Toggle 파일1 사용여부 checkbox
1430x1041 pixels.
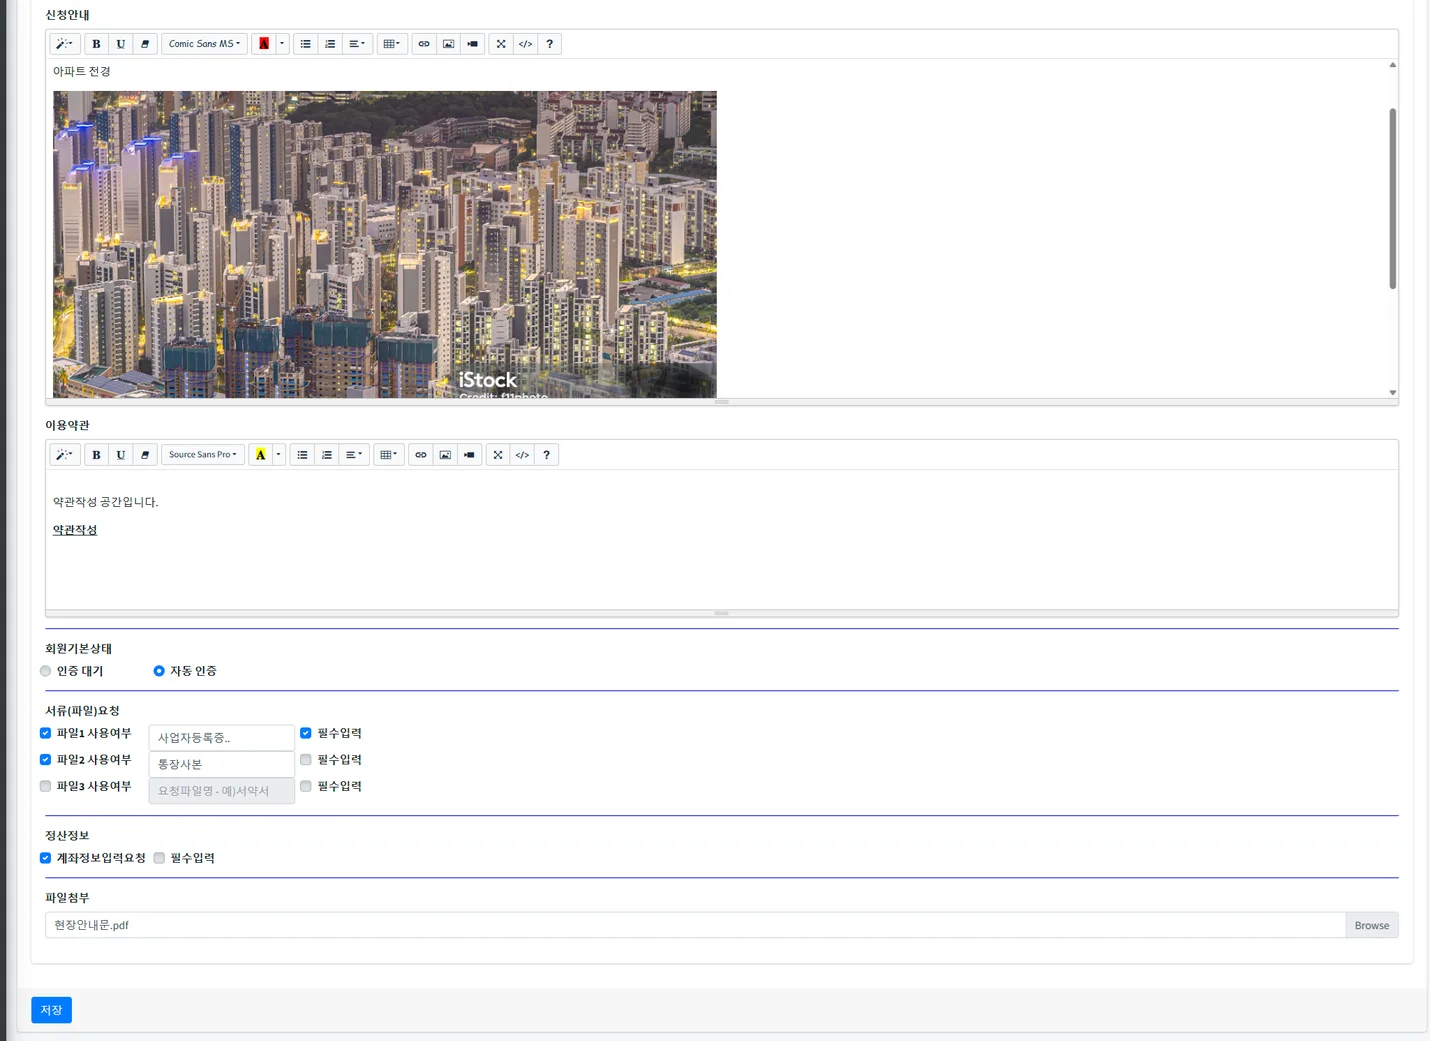(x=46, y=733)
